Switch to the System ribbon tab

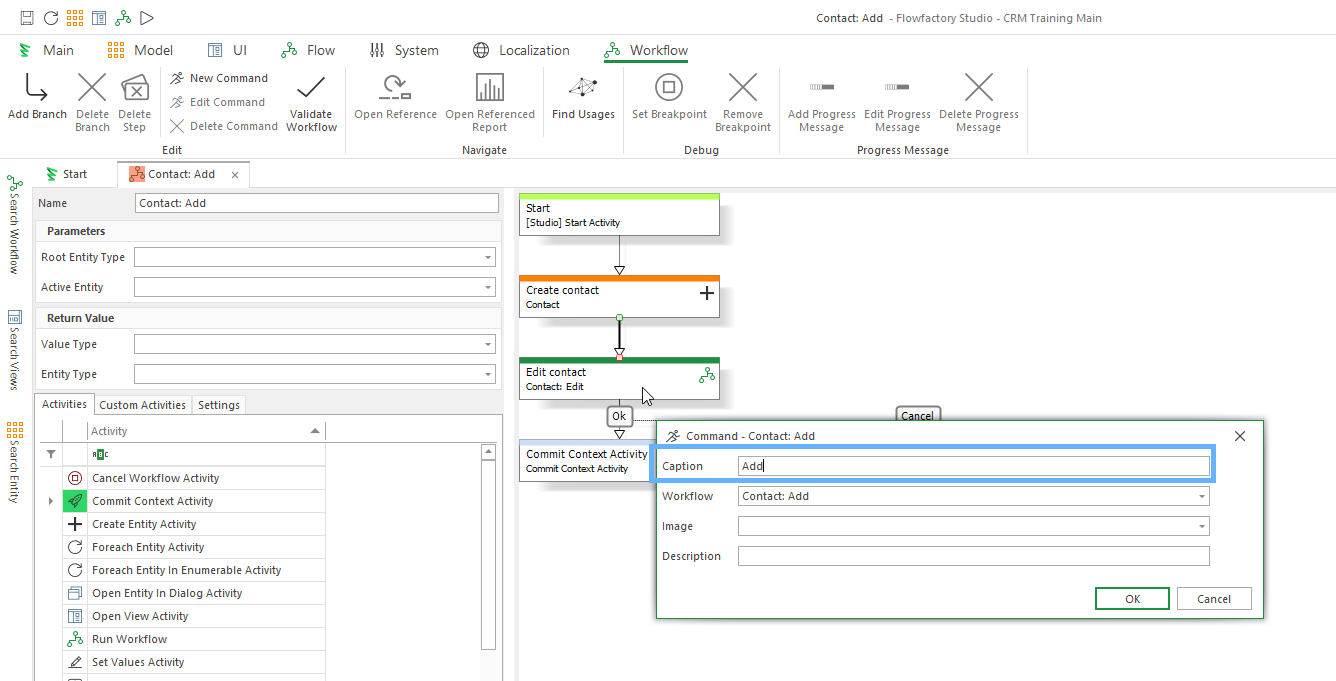[x=404, y=50]
